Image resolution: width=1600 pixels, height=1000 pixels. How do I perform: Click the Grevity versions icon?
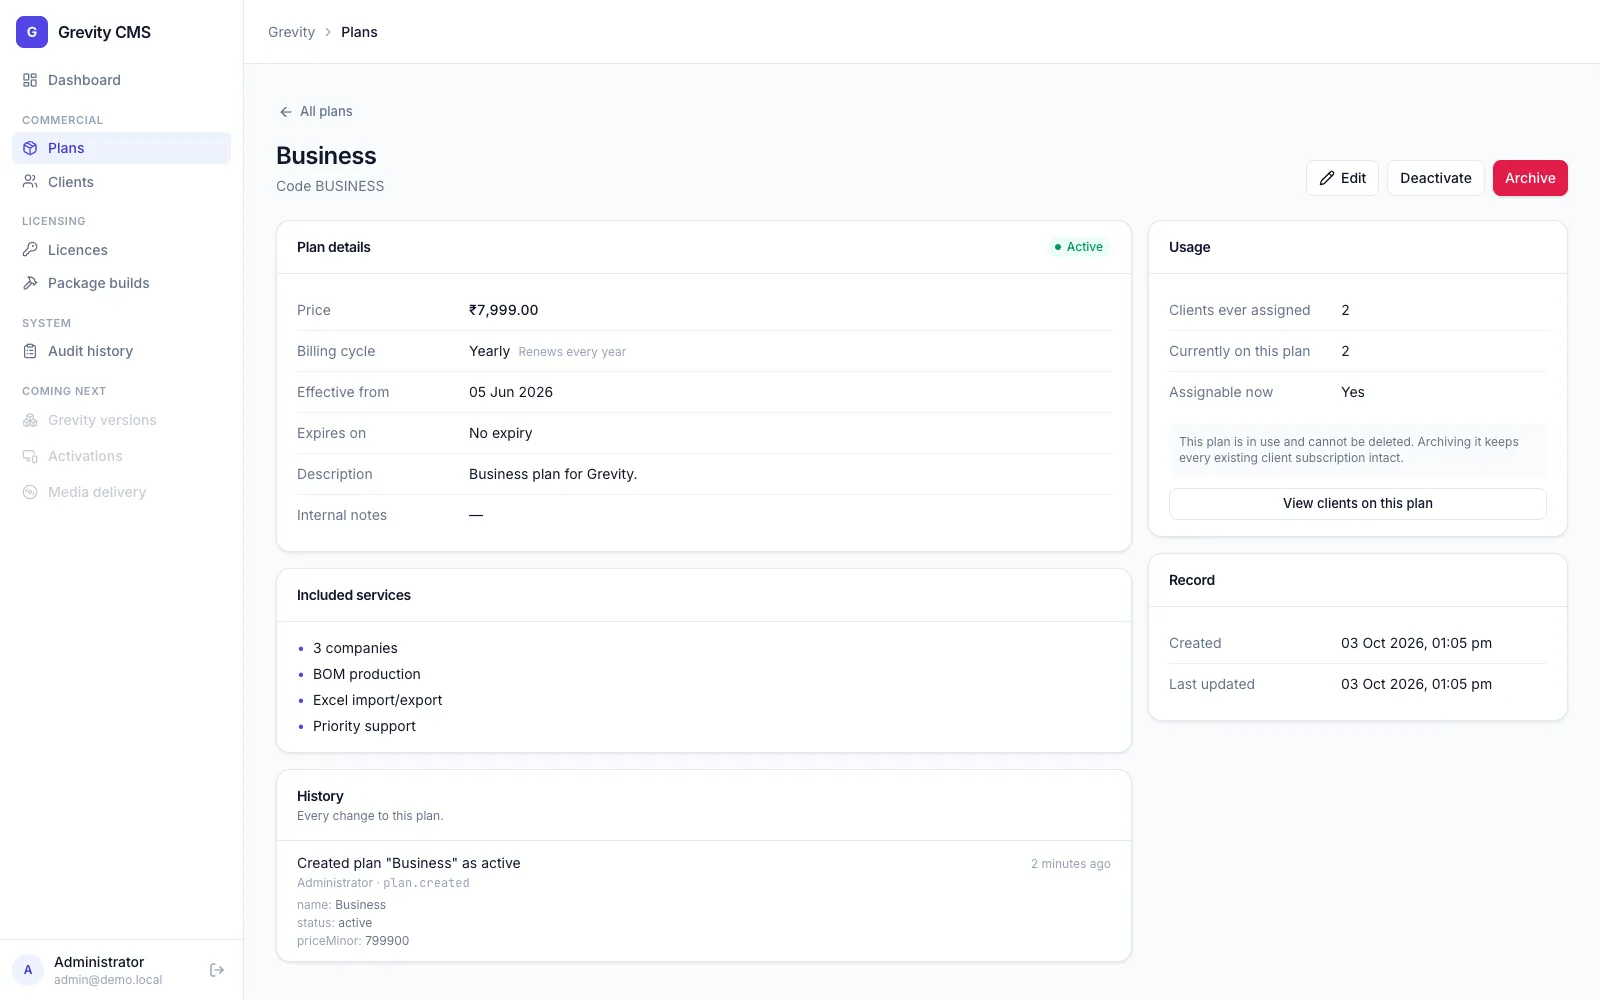[x=30, y=420]
